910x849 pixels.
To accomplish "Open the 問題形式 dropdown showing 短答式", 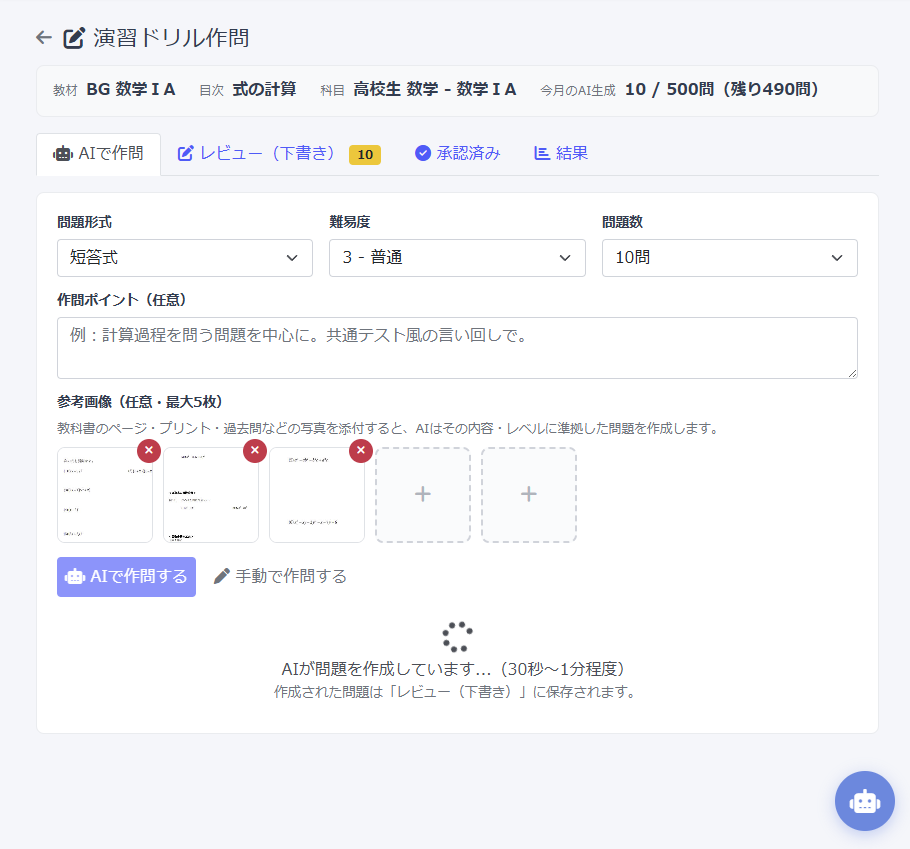I will 185,258.
